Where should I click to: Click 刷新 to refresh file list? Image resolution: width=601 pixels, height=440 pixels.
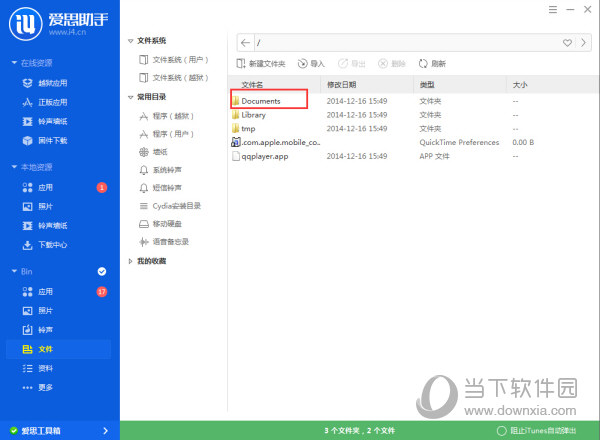coord(432,64)
